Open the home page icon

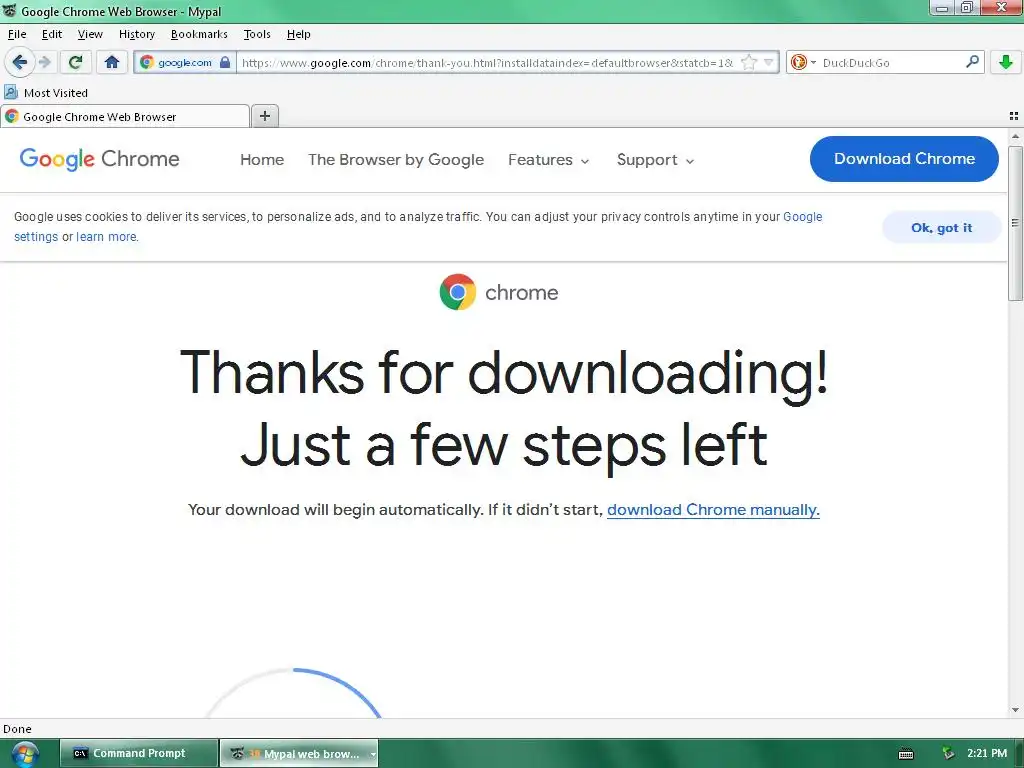pyautogui.click(x=112, y=62)
